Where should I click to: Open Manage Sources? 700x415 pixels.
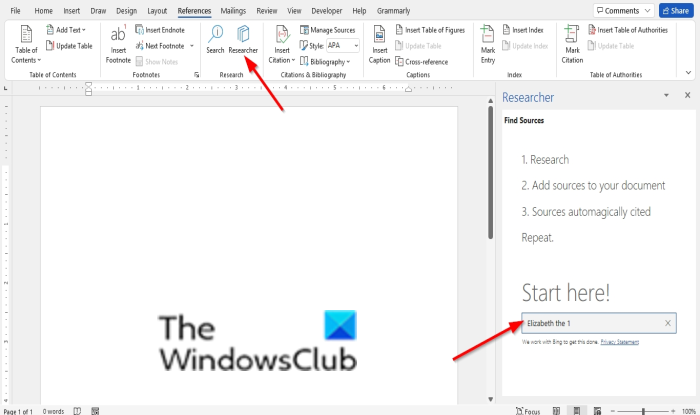point(328,30)
